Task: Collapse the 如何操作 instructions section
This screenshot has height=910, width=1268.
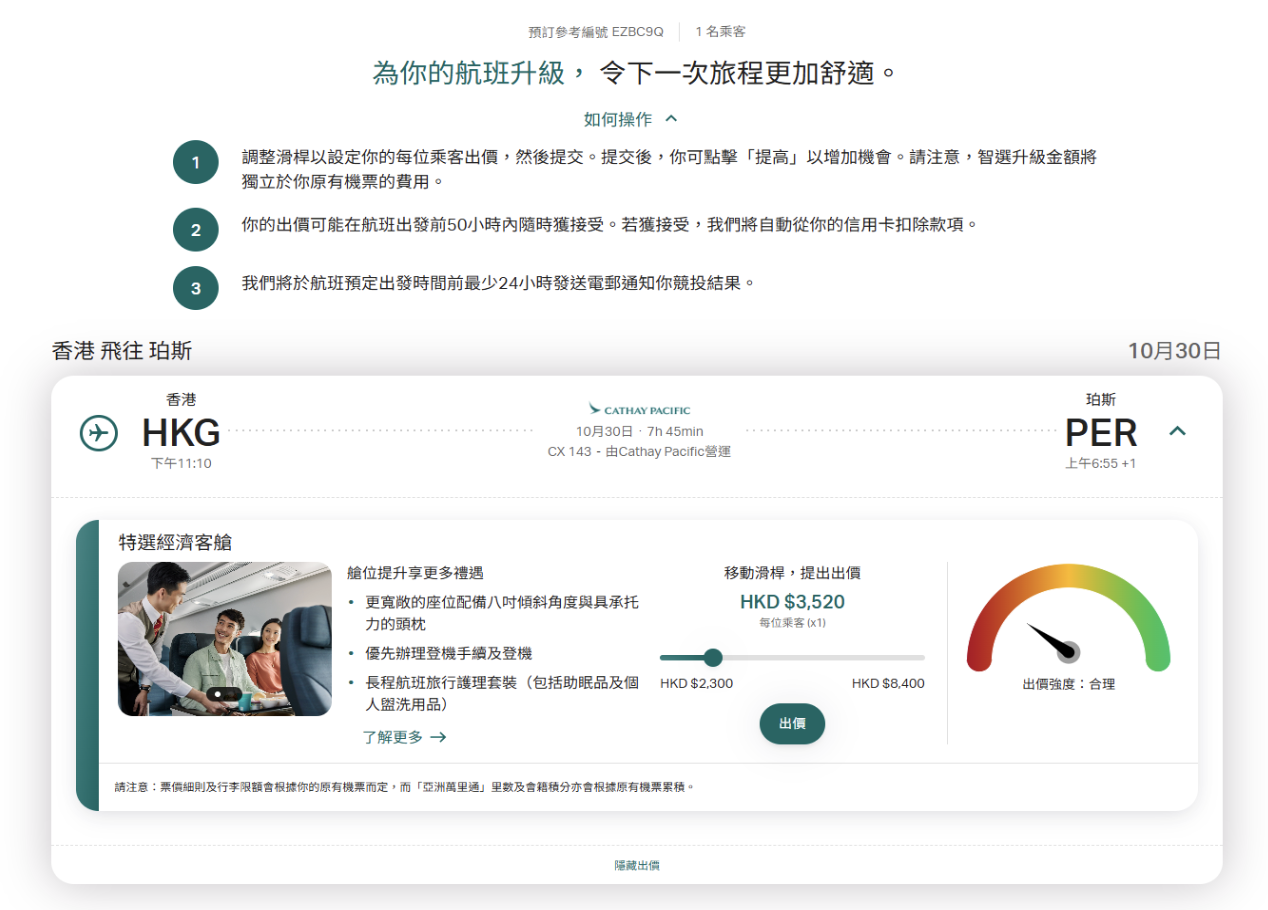Action: pyautogui.click(x=631, y=119)
